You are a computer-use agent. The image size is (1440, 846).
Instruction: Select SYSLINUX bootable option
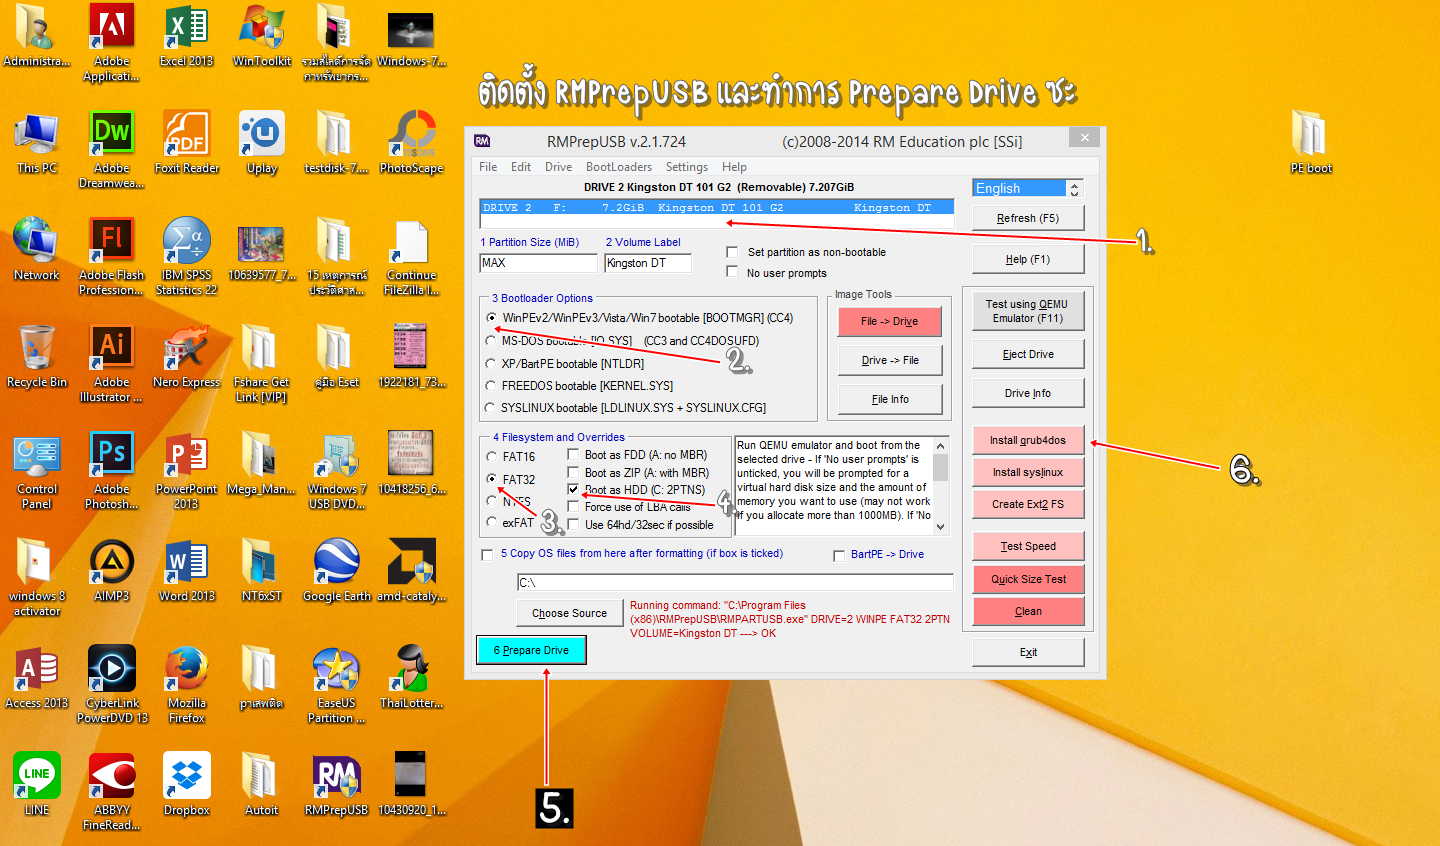[491, 408]
